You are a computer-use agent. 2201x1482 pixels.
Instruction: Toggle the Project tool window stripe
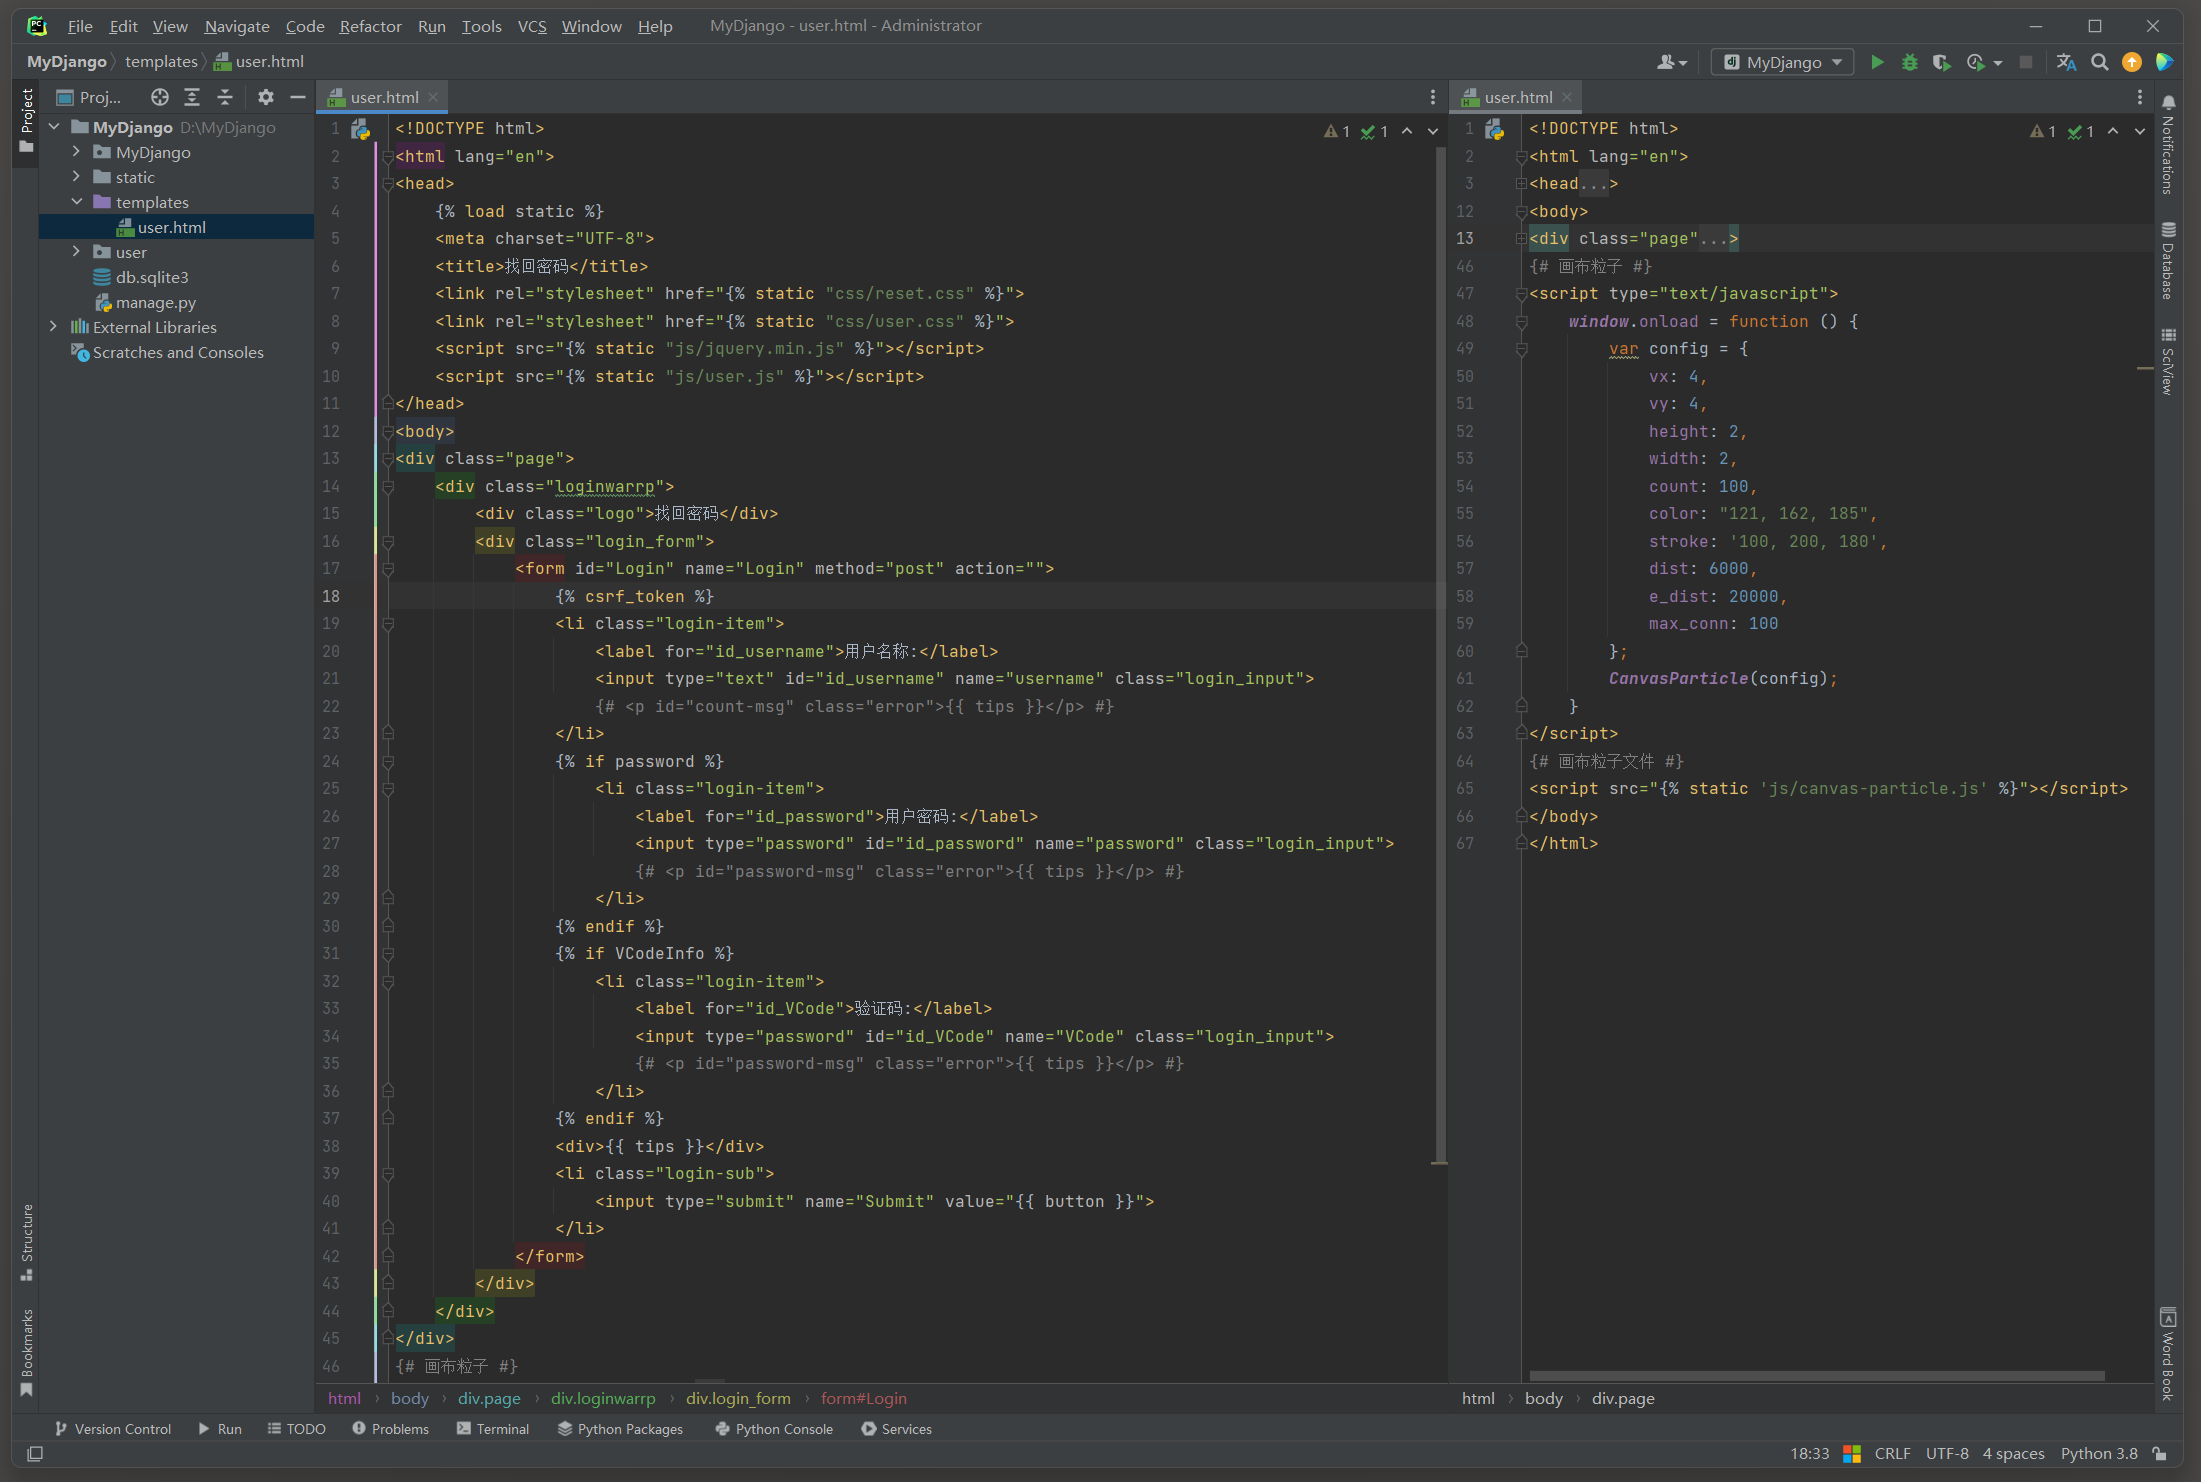[x=27, y=120]
